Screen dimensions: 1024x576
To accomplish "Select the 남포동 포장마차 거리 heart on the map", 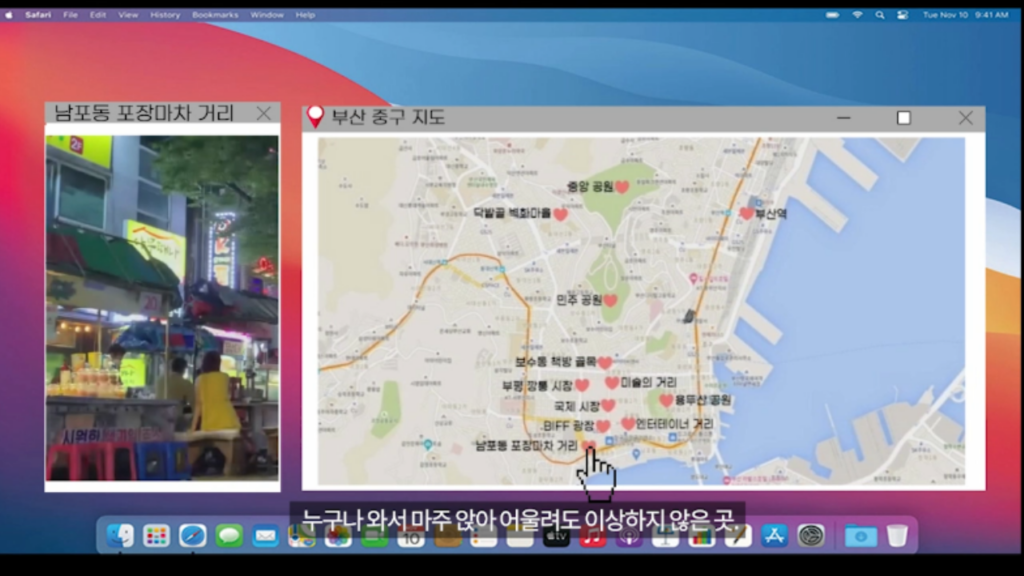I will point(588,446).
